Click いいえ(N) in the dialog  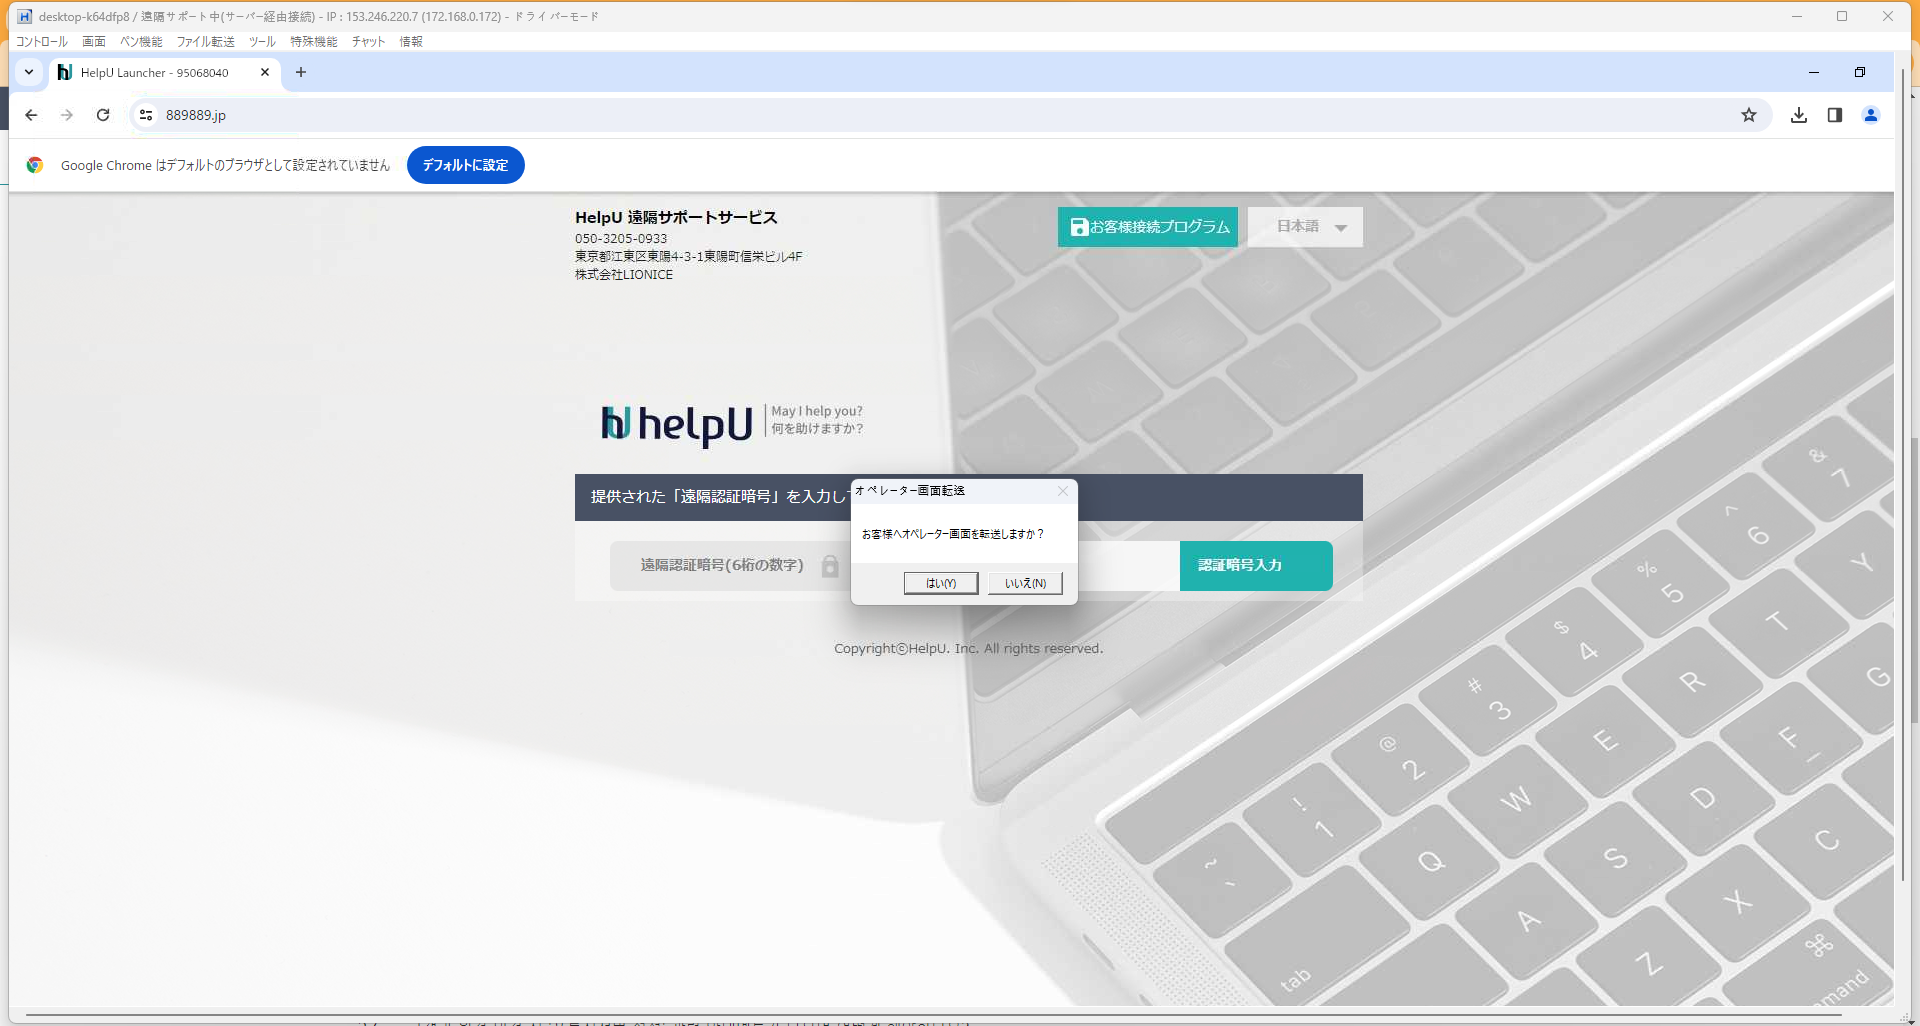[1025, 583]
